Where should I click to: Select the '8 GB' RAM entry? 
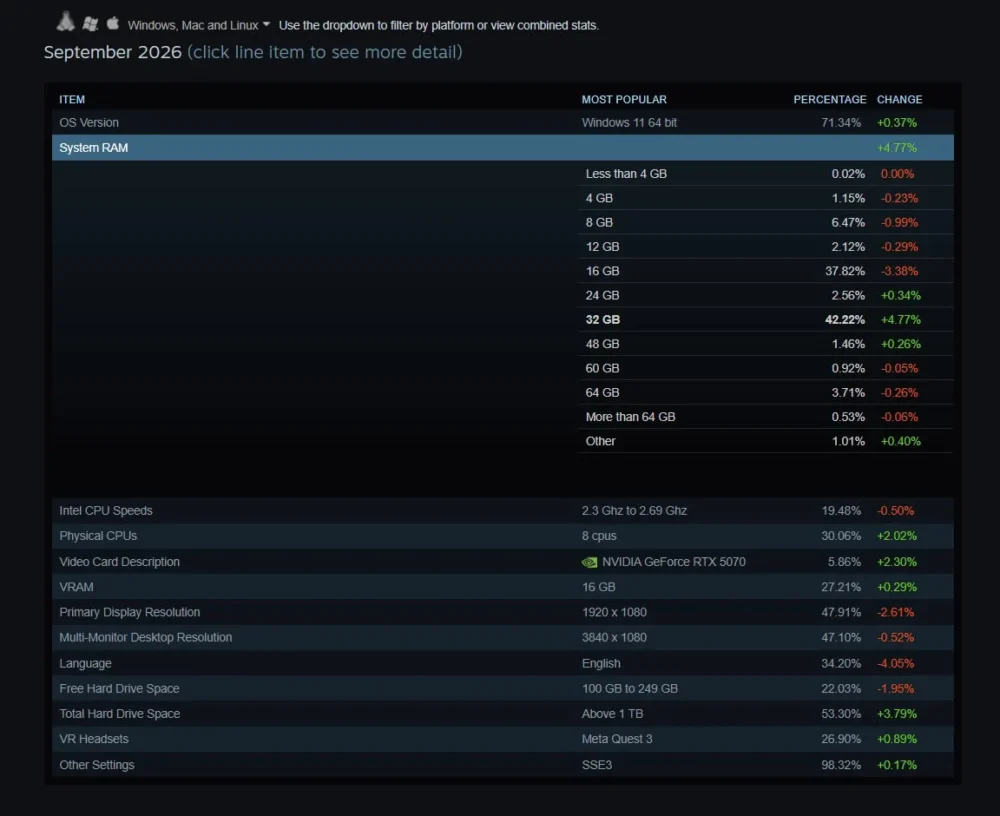click(599, 222)
